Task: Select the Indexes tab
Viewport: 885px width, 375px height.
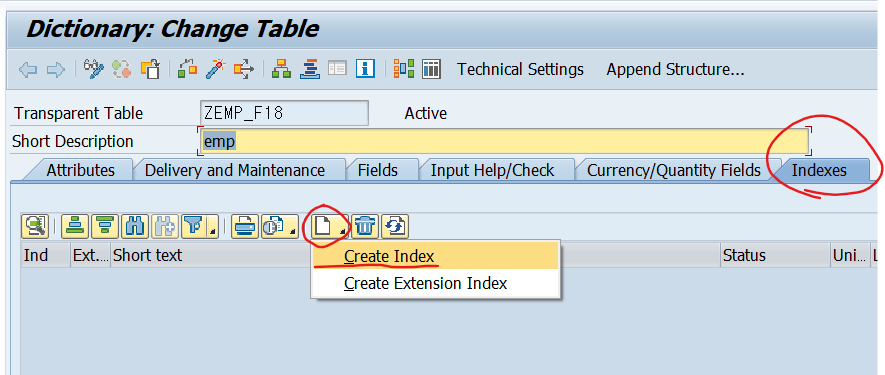Action: tap(820, 170)
